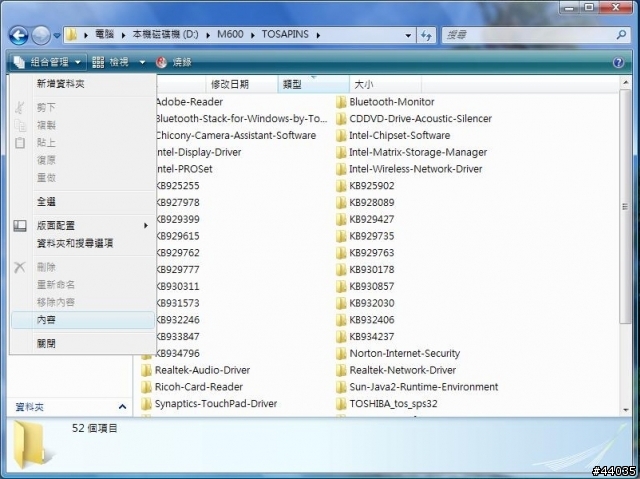Select the Intel-Matrix-Storage-Manager folder icon
Image resolution: width=640 pixels, height=479 pixels.
tap(341, 152)
